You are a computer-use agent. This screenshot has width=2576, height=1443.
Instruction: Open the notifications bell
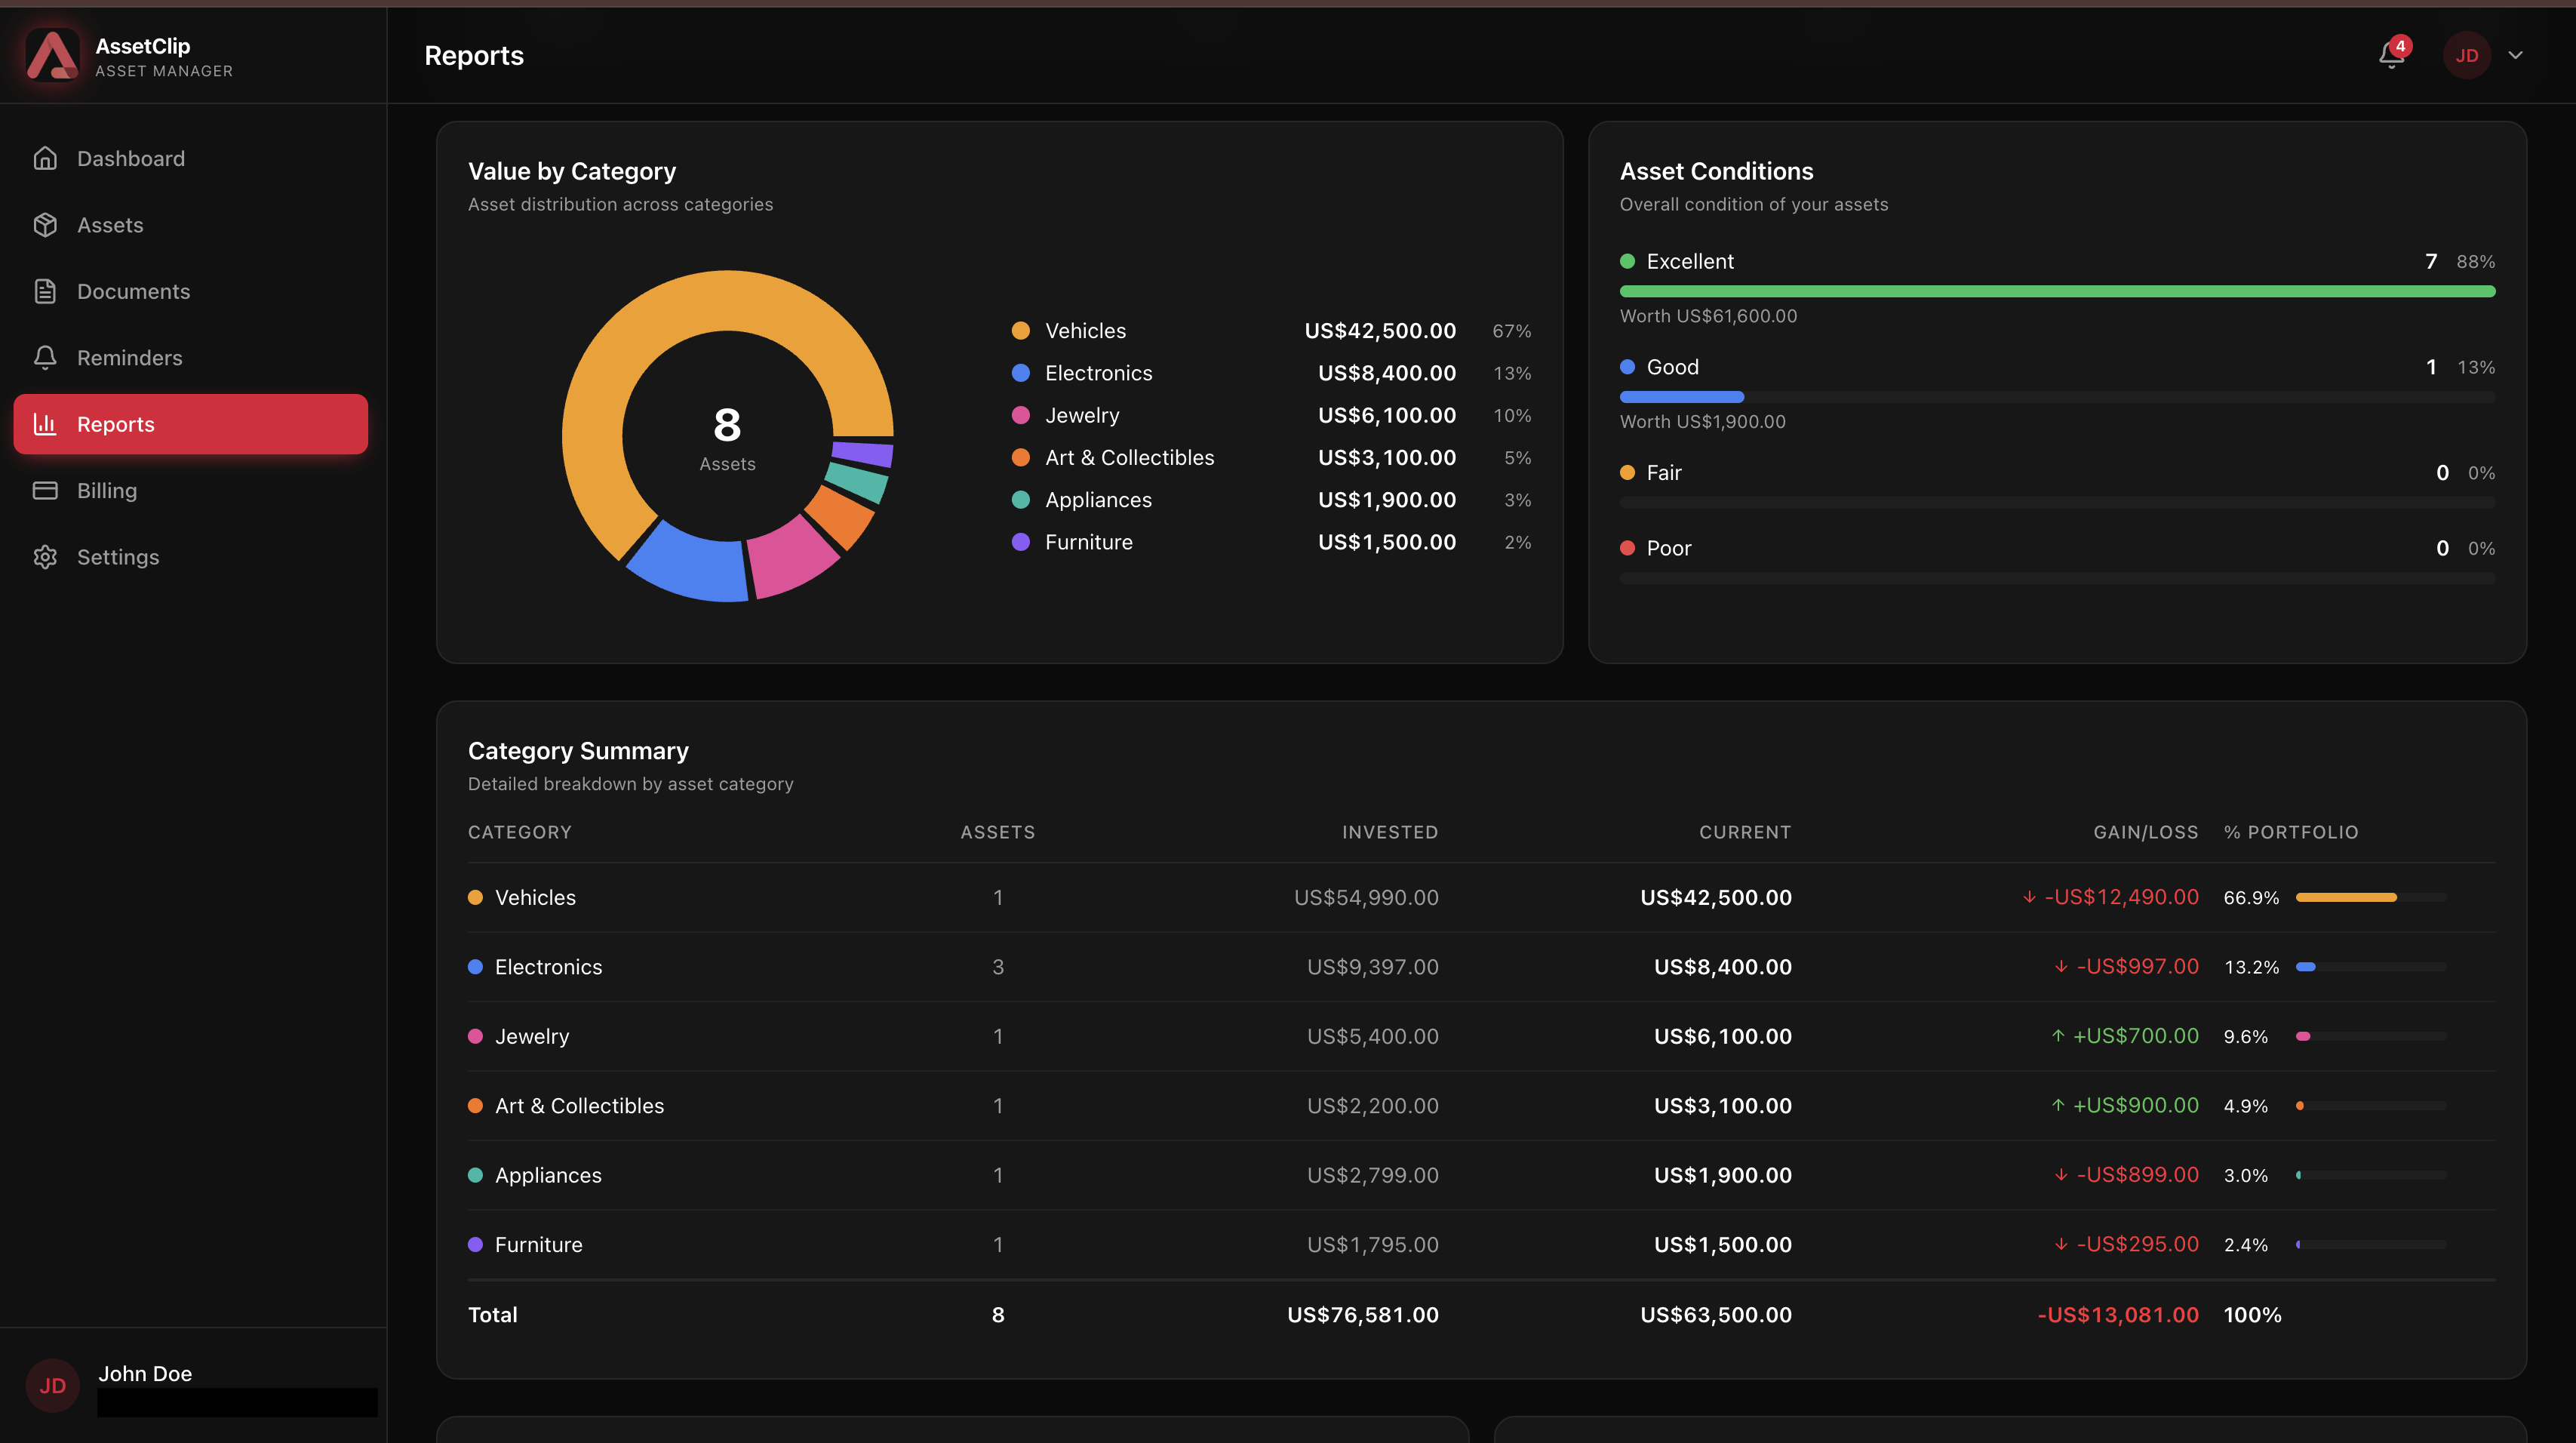pos(2391,55)
